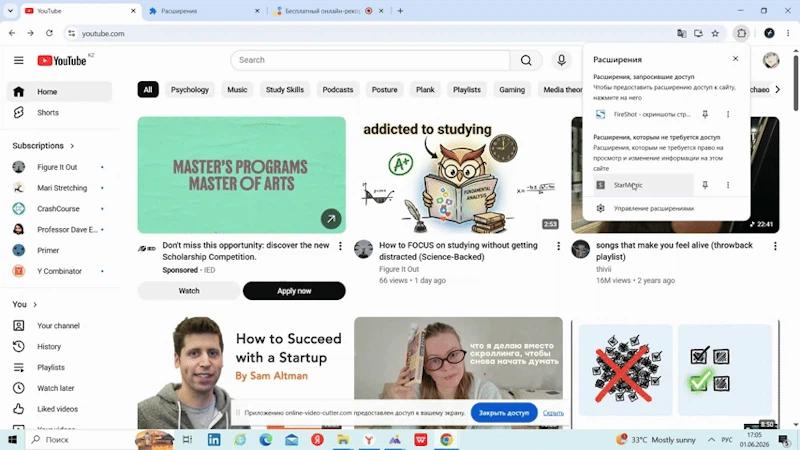The height and width of the screenshot is (450, 800).
Task: Open Chrome three-dot menu
Action: pyautogui.click(x=788, y=33)
